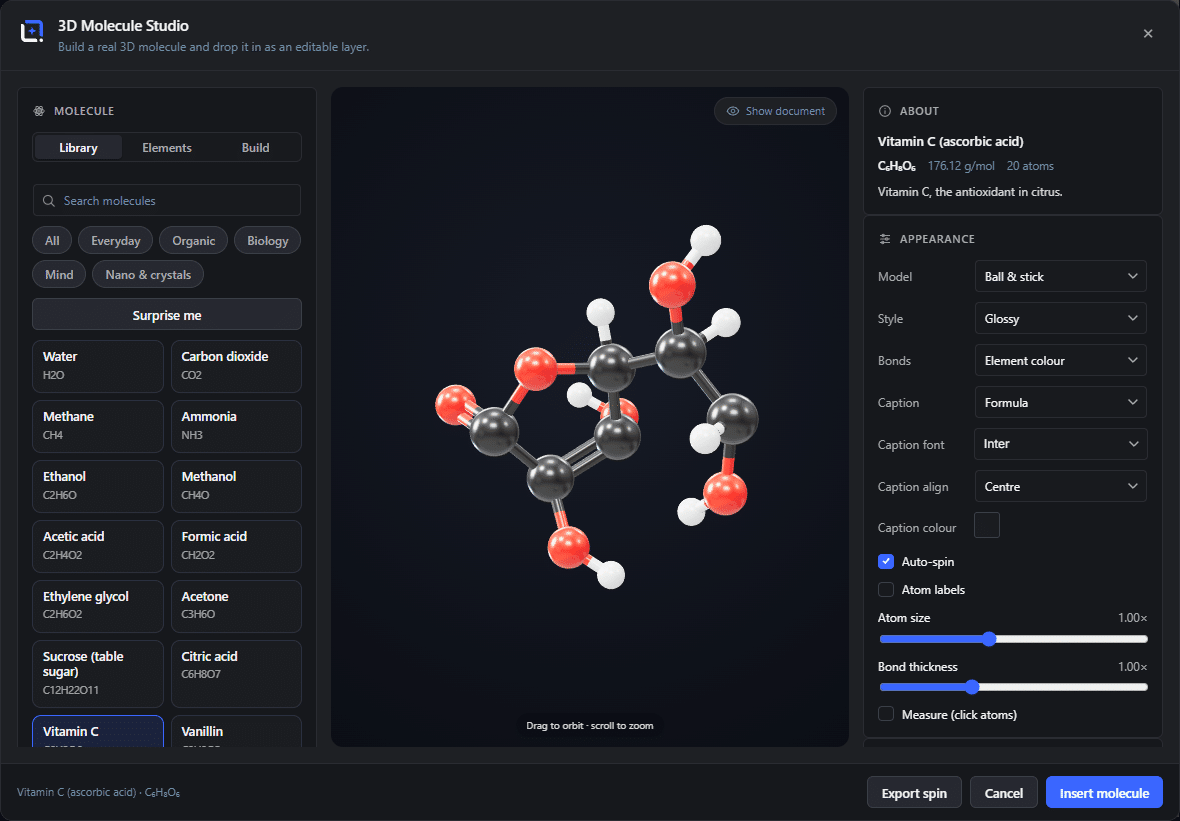Open the Bonds dropdown showing Element colour
Image resolution: width=1180 pixels, height=821 pixels.
pos(1060,360)
